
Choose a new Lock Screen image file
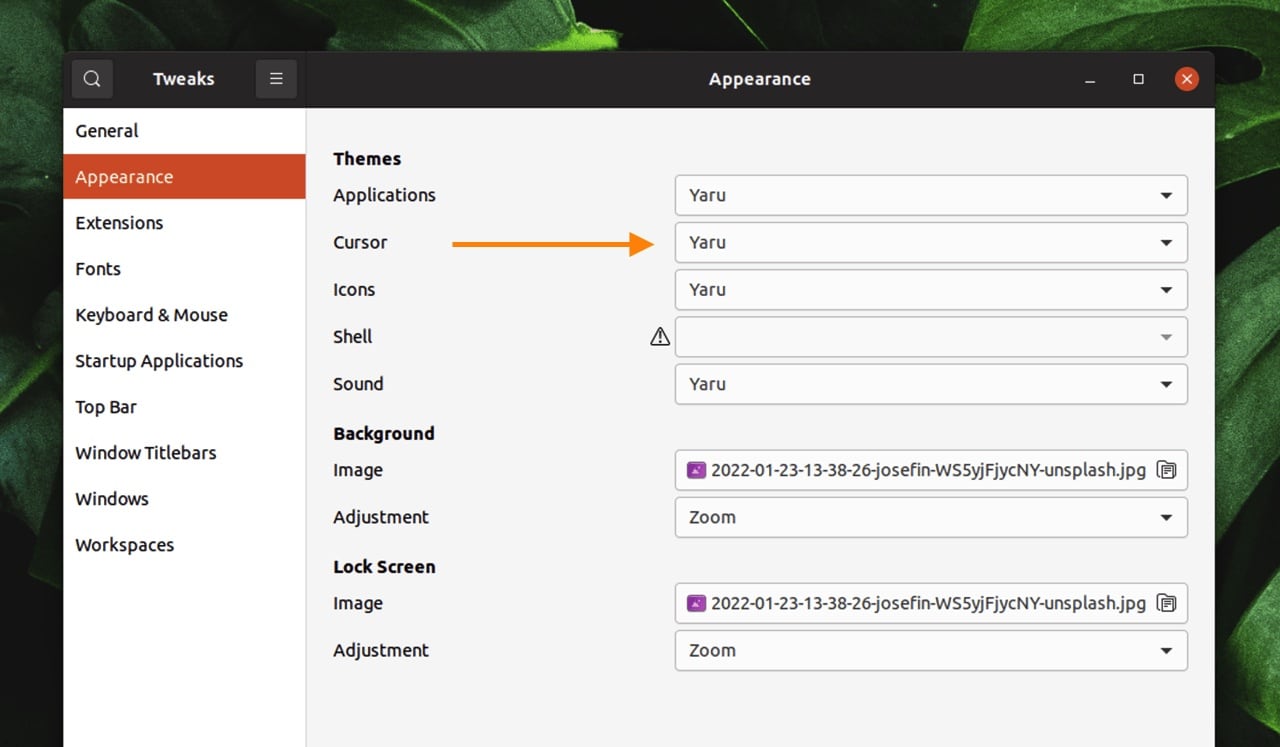pyautogui.click(x=931, y=603)
